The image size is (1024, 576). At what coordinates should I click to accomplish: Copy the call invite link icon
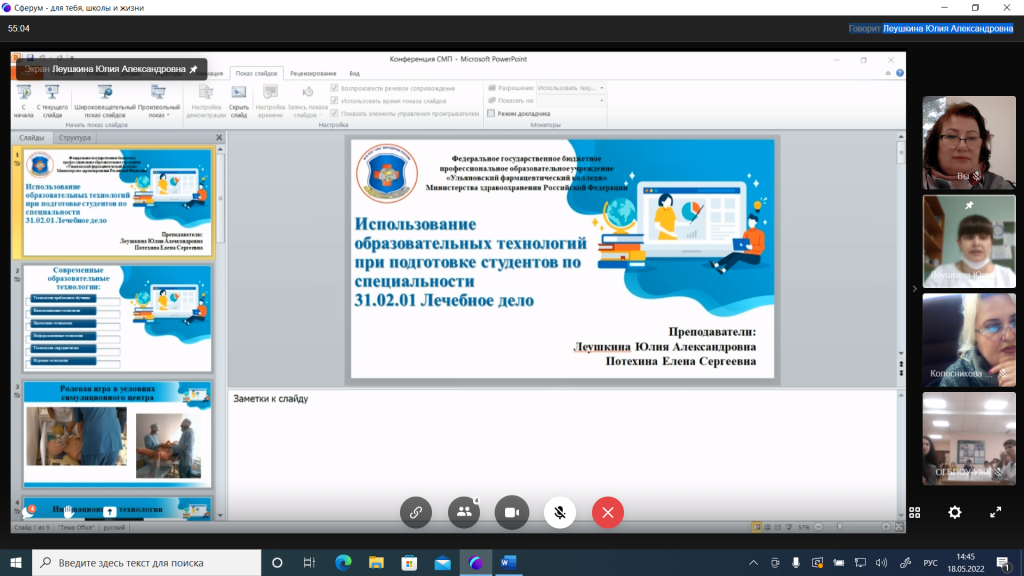[416, 512]
